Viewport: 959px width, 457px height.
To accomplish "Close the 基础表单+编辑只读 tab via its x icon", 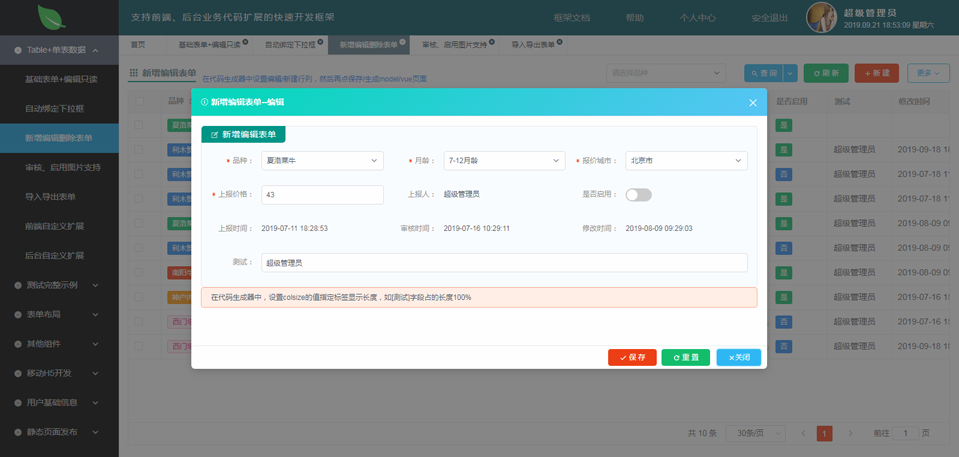I will pos(245,42).
